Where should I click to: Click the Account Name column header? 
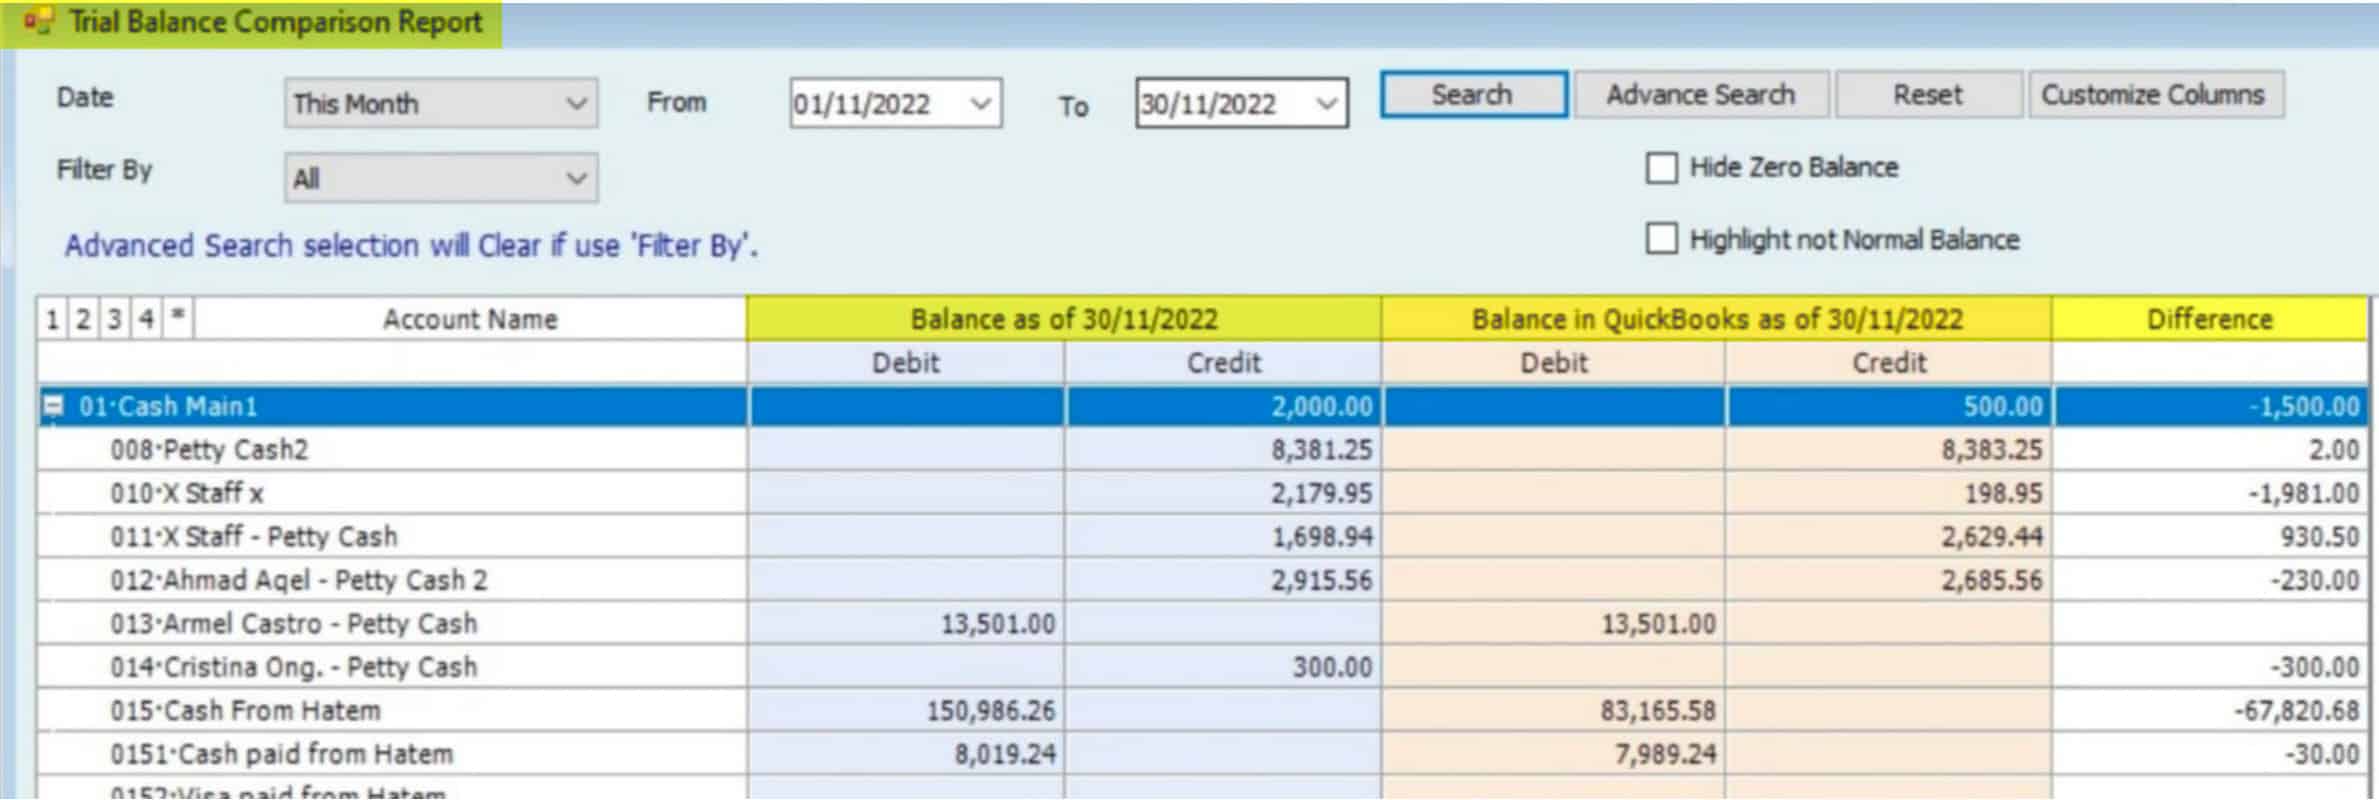point(470,319)
